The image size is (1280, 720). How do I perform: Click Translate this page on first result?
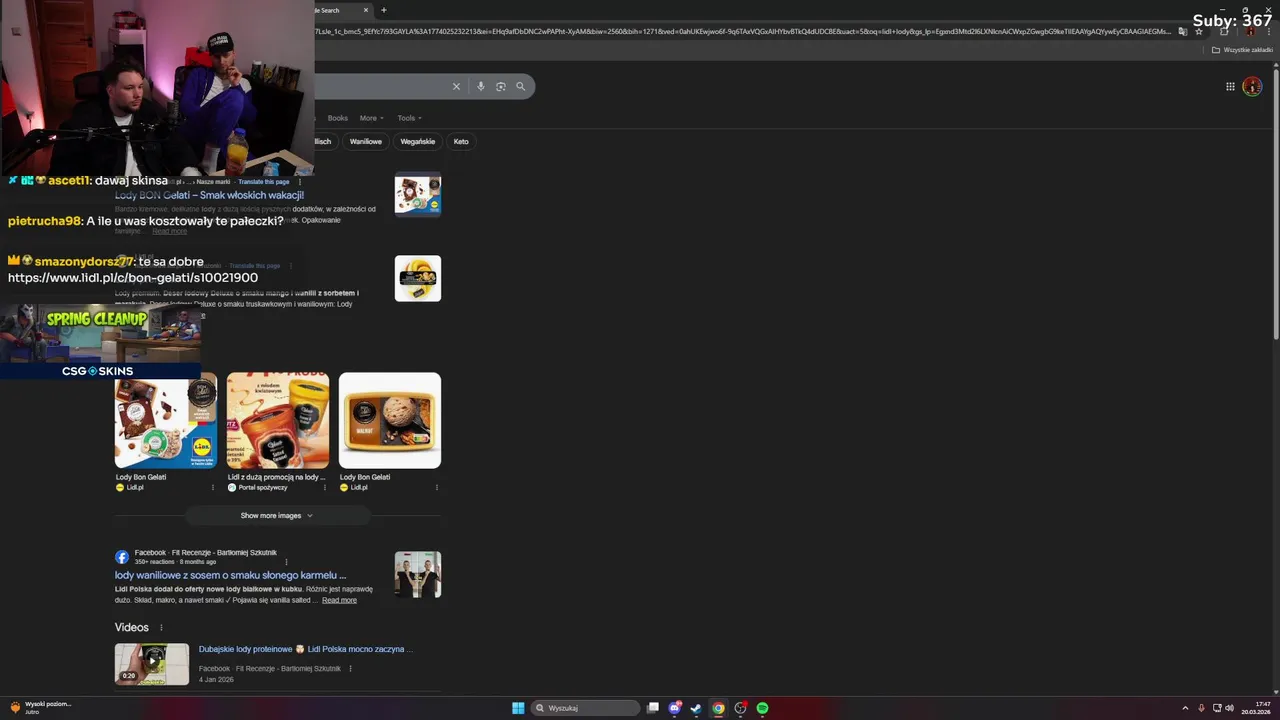pyautogui.click(x=263, y=182)
